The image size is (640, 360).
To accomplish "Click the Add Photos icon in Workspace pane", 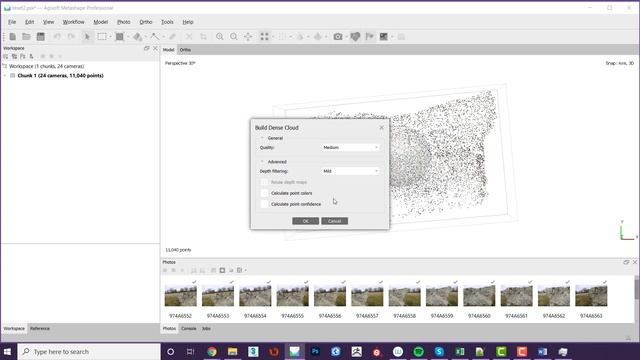I will click(x=14, y=56).
